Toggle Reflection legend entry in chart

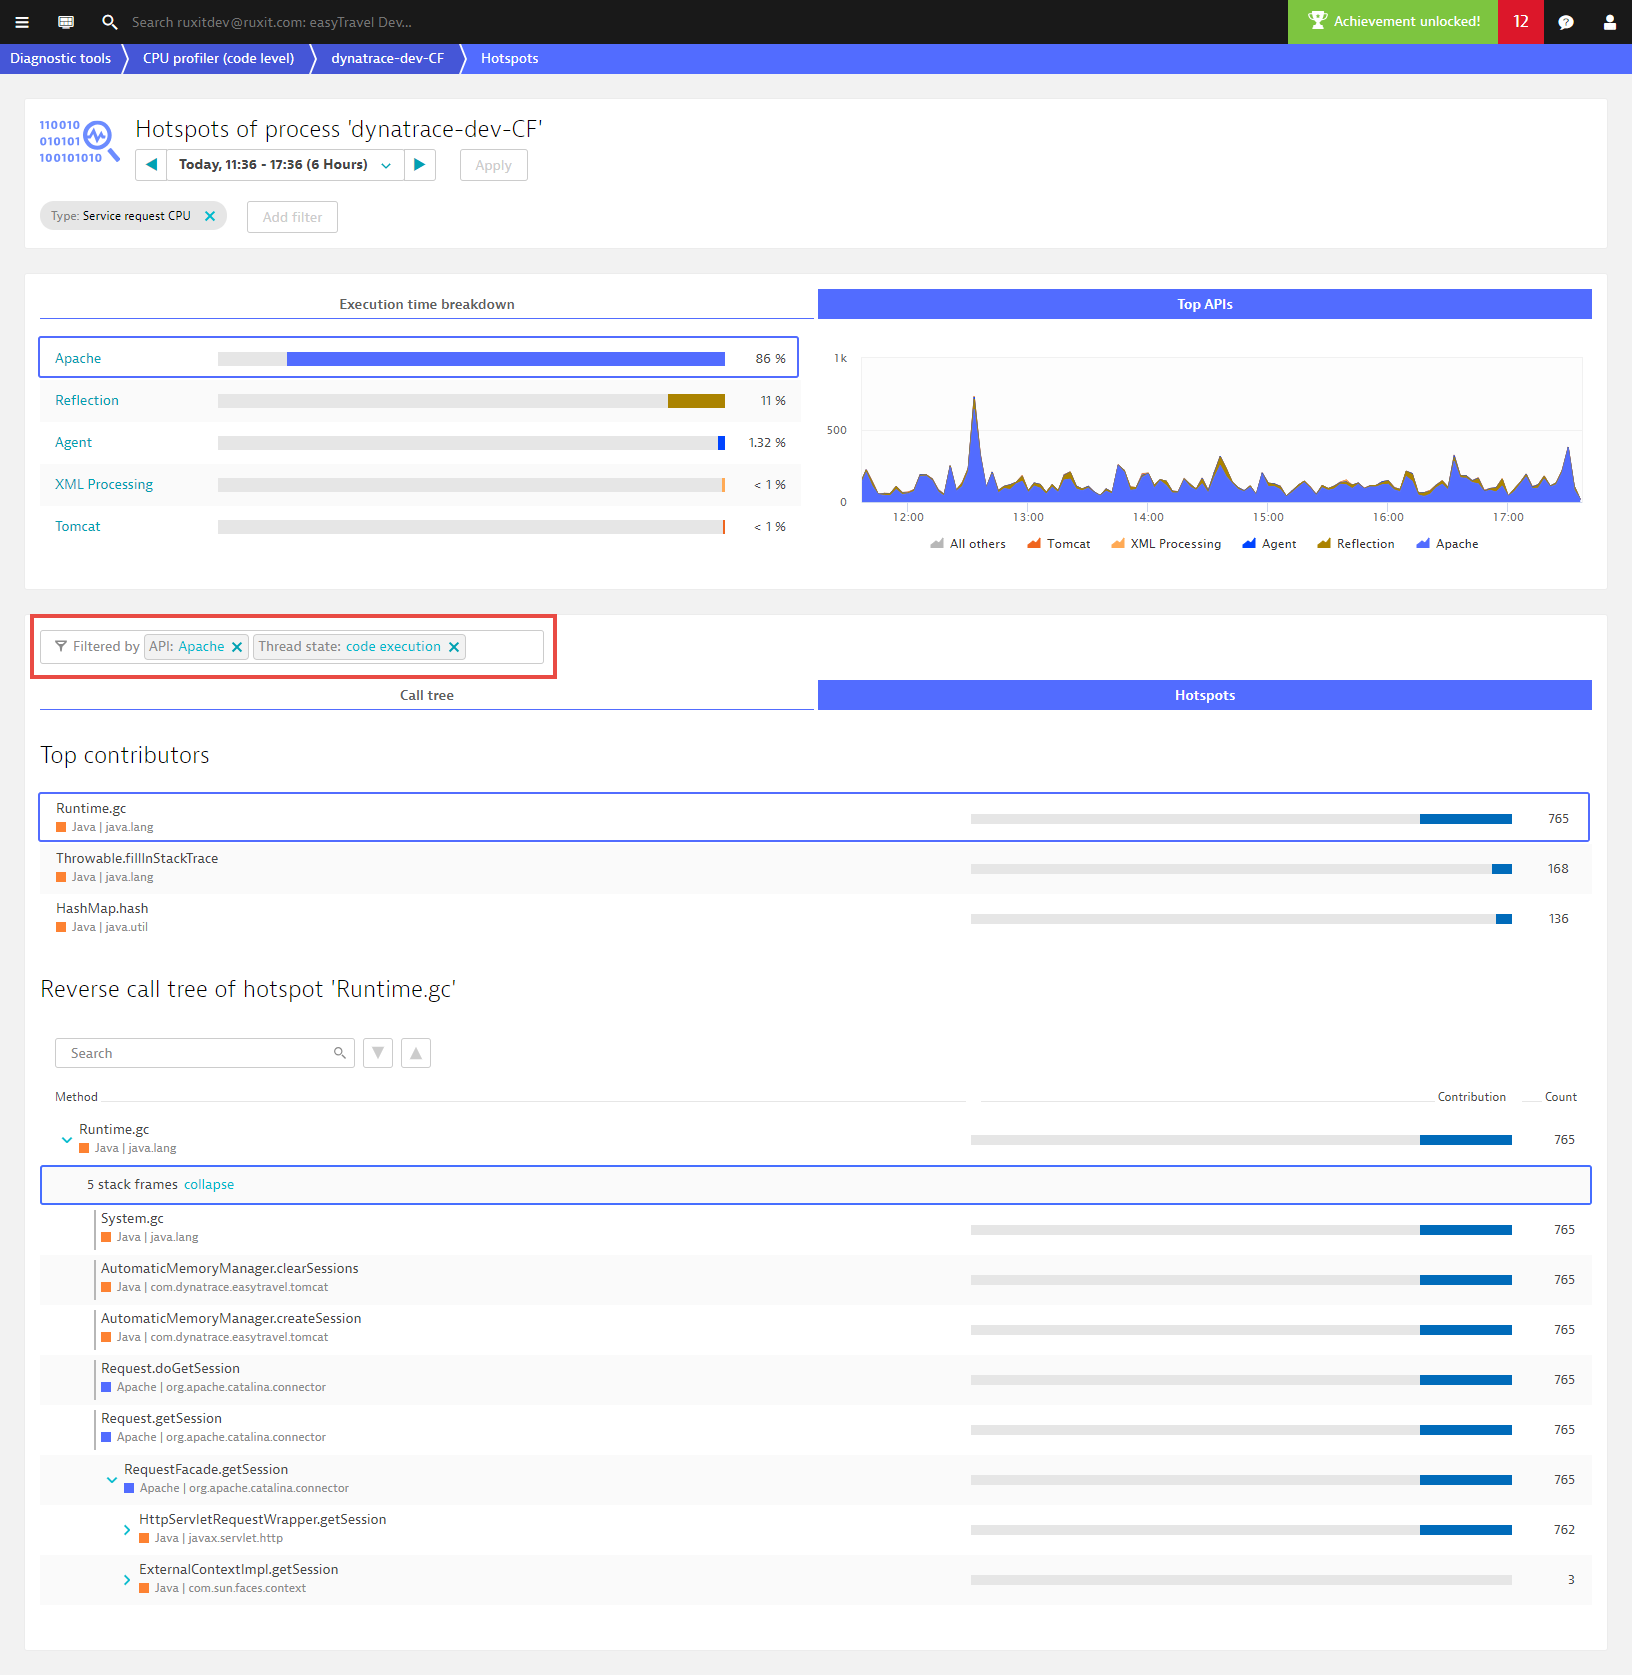tap(1355, 544)
